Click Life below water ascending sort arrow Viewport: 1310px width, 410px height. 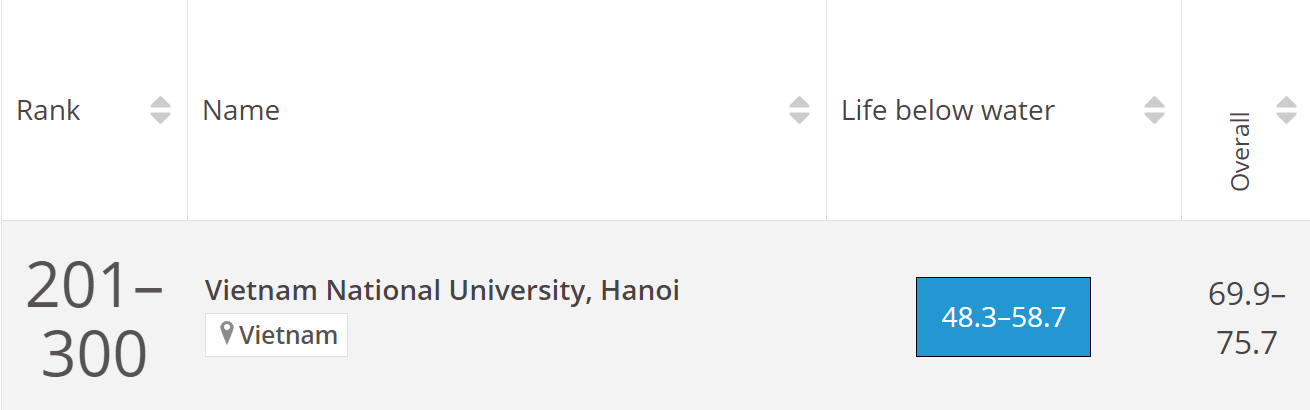[1154, 102]
